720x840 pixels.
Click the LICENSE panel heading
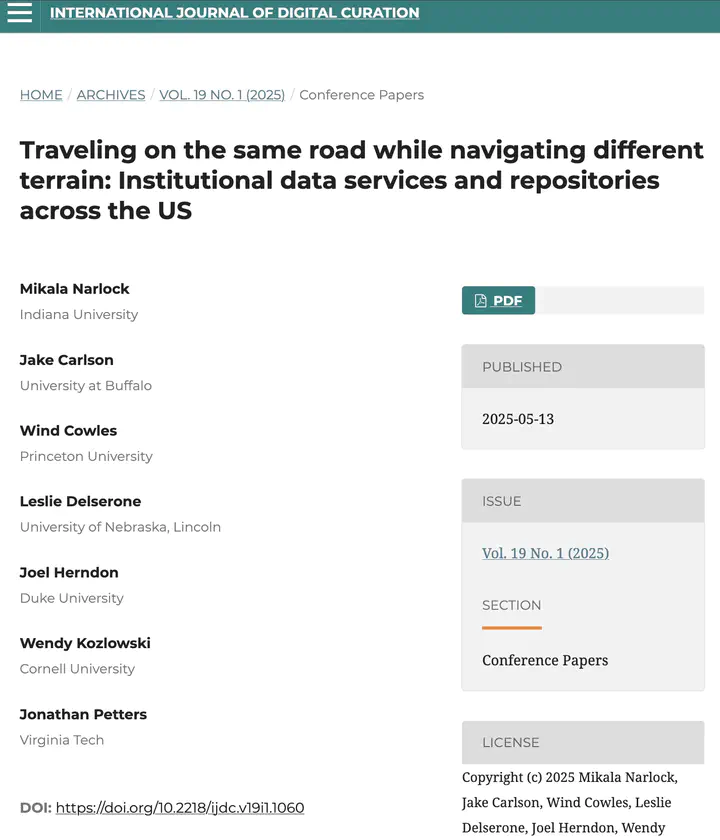(511, 743)
